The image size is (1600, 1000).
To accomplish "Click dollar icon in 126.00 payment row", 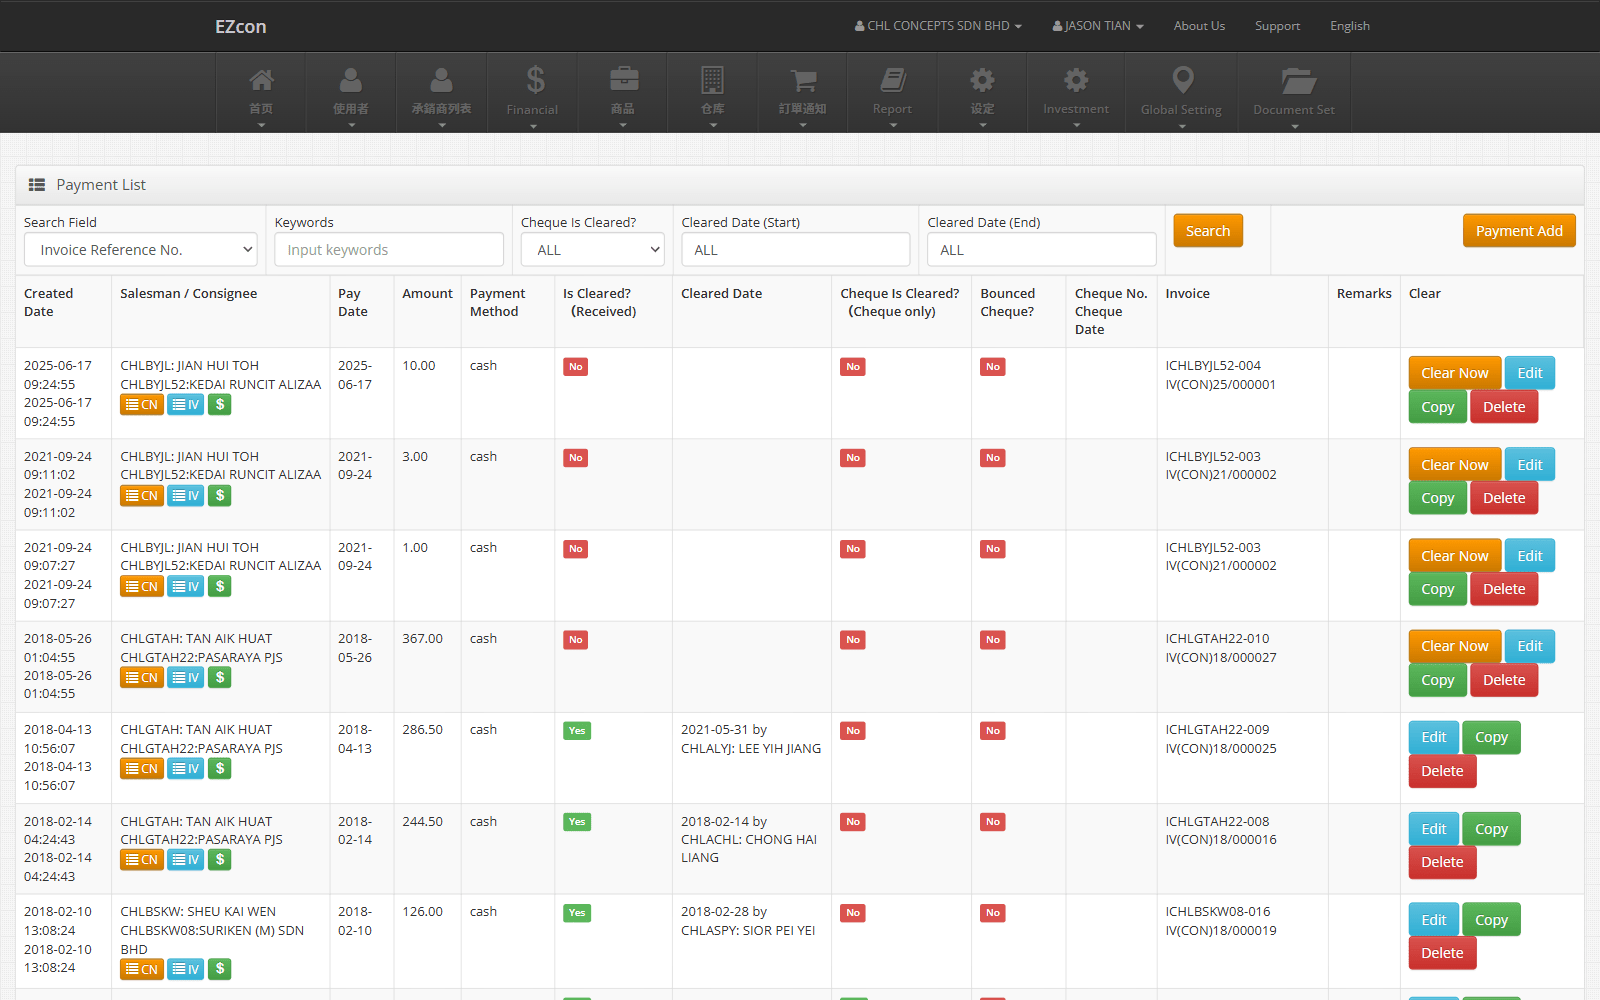I will pos(220,969).
